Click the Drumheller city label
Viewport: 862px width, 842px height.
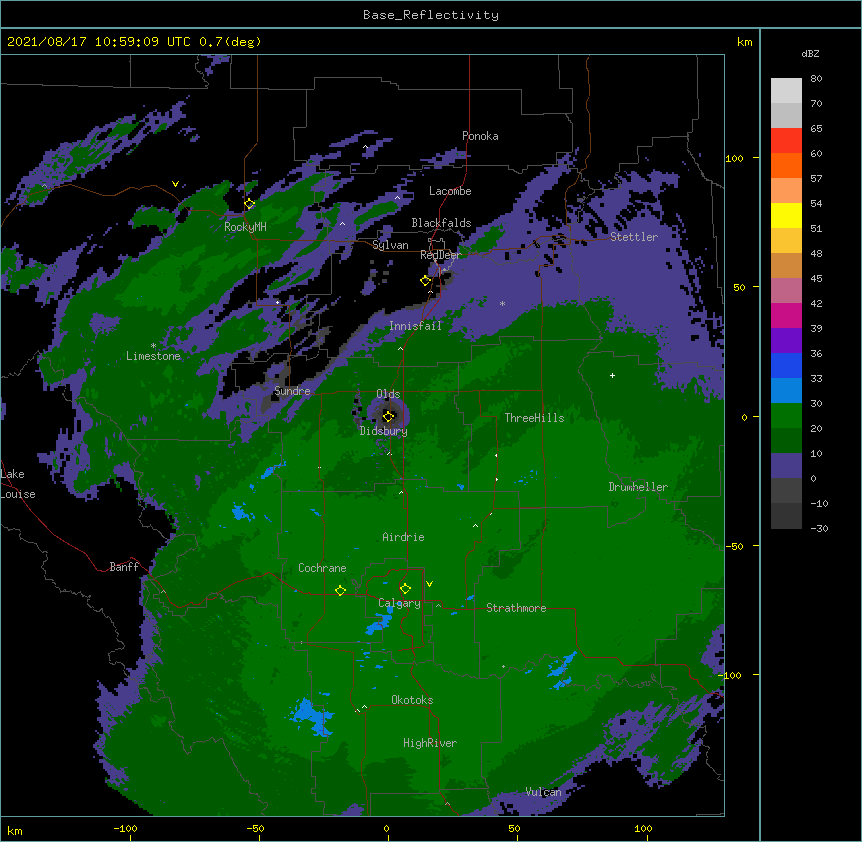(x=638, y=487)
